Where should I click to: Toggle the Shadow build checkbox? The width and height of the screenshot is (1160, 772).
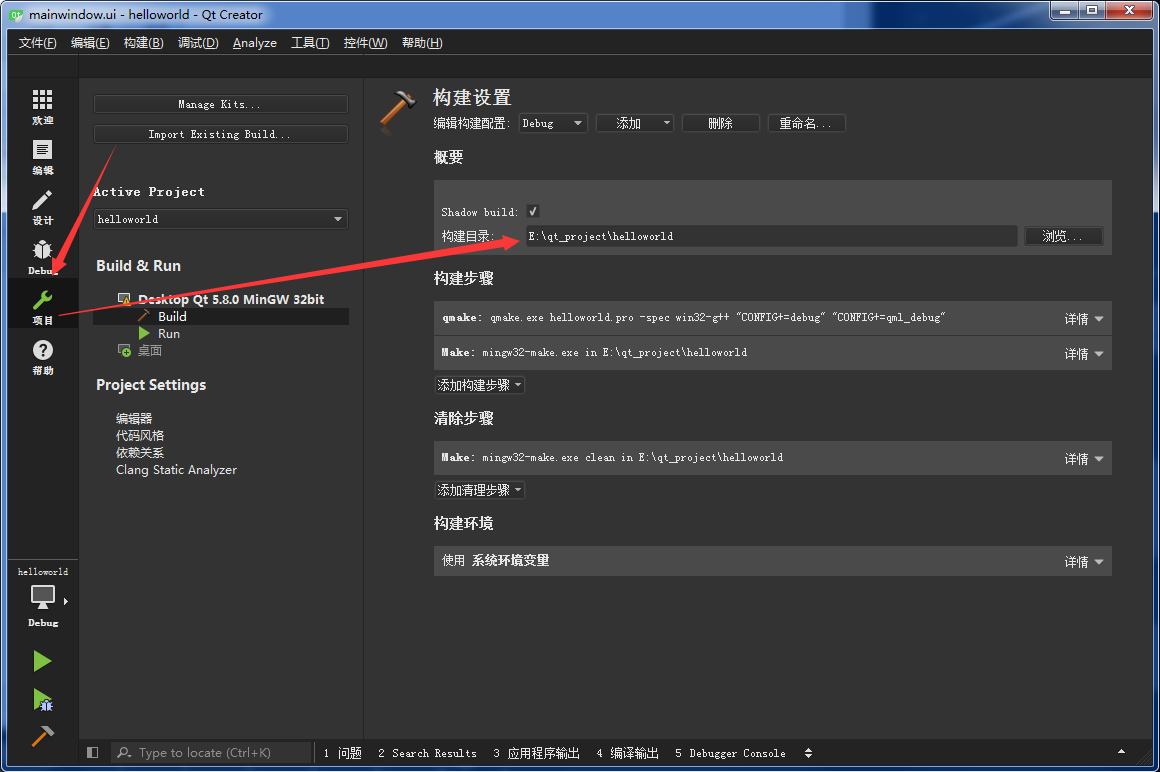(x=533, y=211)
